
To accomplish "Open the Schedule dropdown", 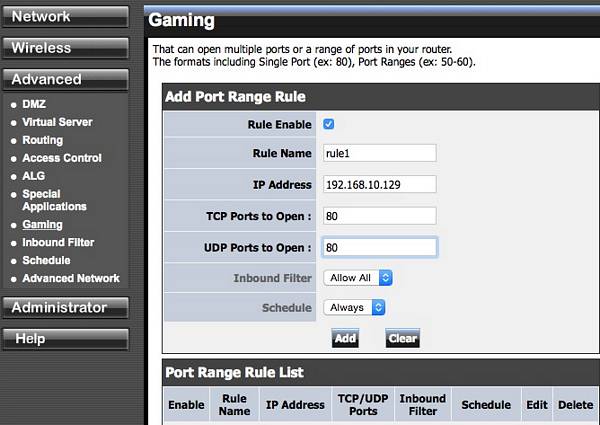I will pyautogui.click(x=354, y=308).
